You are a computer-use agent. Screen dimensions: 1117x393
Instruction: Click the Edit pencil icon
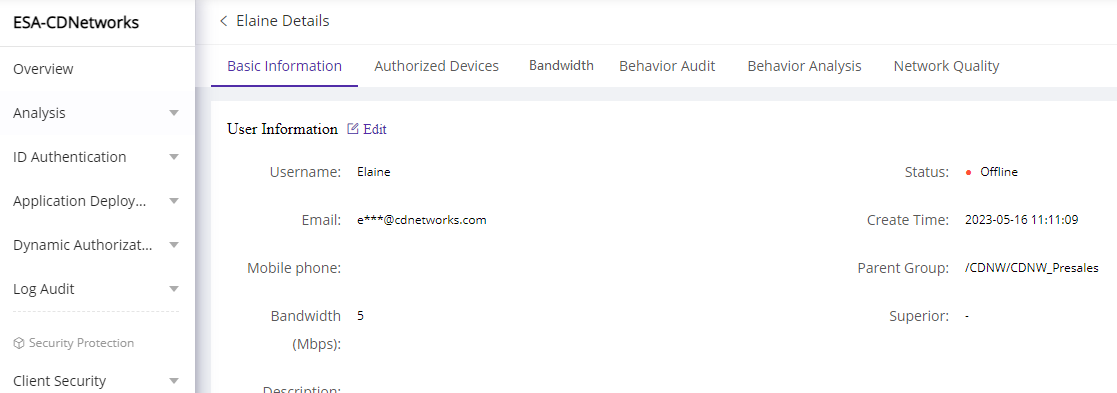click(353, 129)
